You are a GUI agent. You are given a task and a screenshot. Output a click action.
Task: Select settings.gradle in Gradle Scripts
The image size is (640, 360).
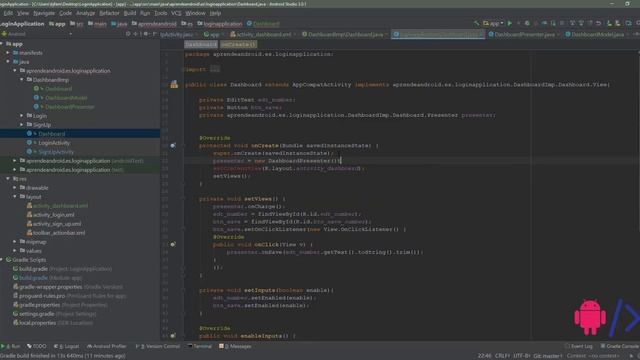[x=37, y=314]
